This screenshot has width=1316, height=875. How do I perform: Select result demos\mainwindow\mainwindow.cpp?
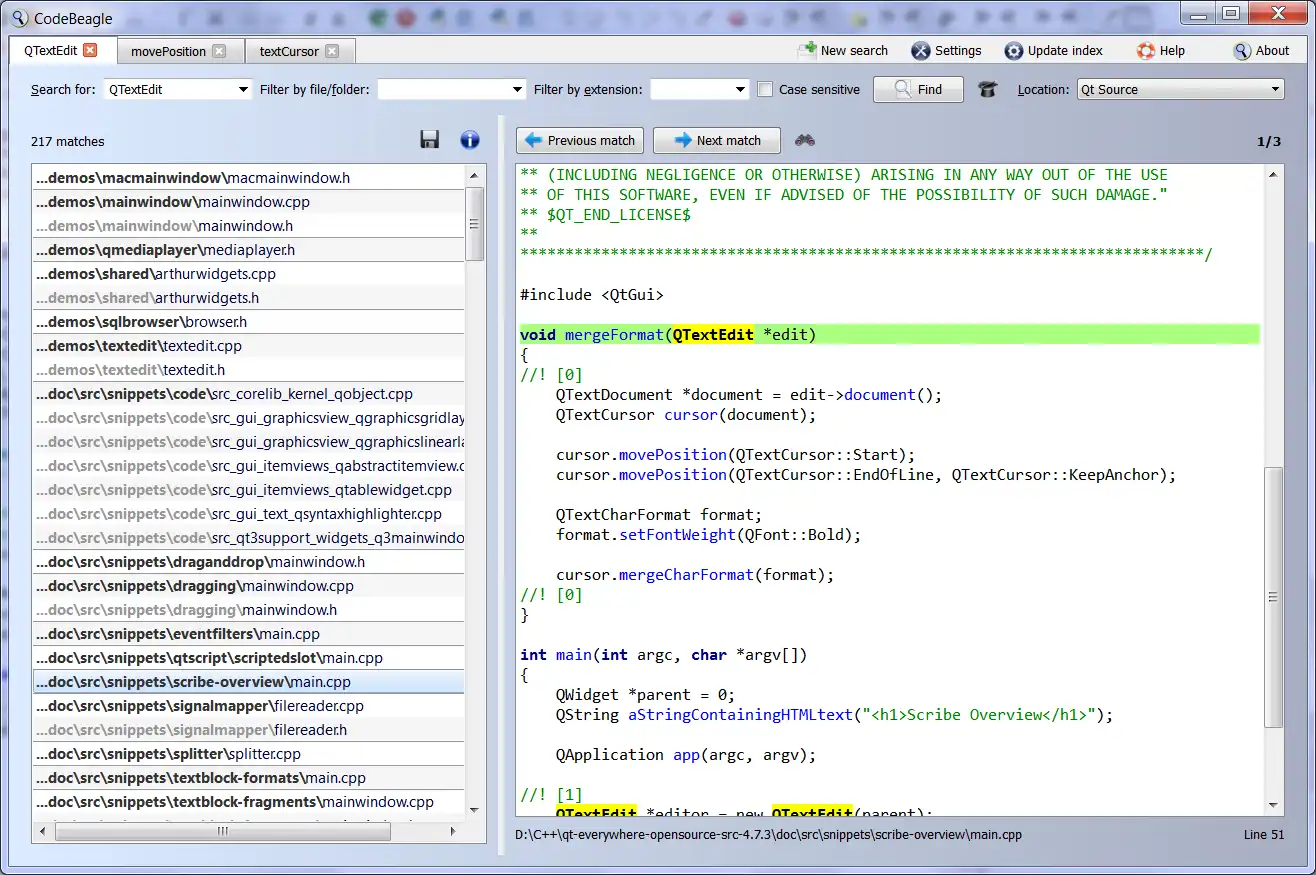(249, 202)
